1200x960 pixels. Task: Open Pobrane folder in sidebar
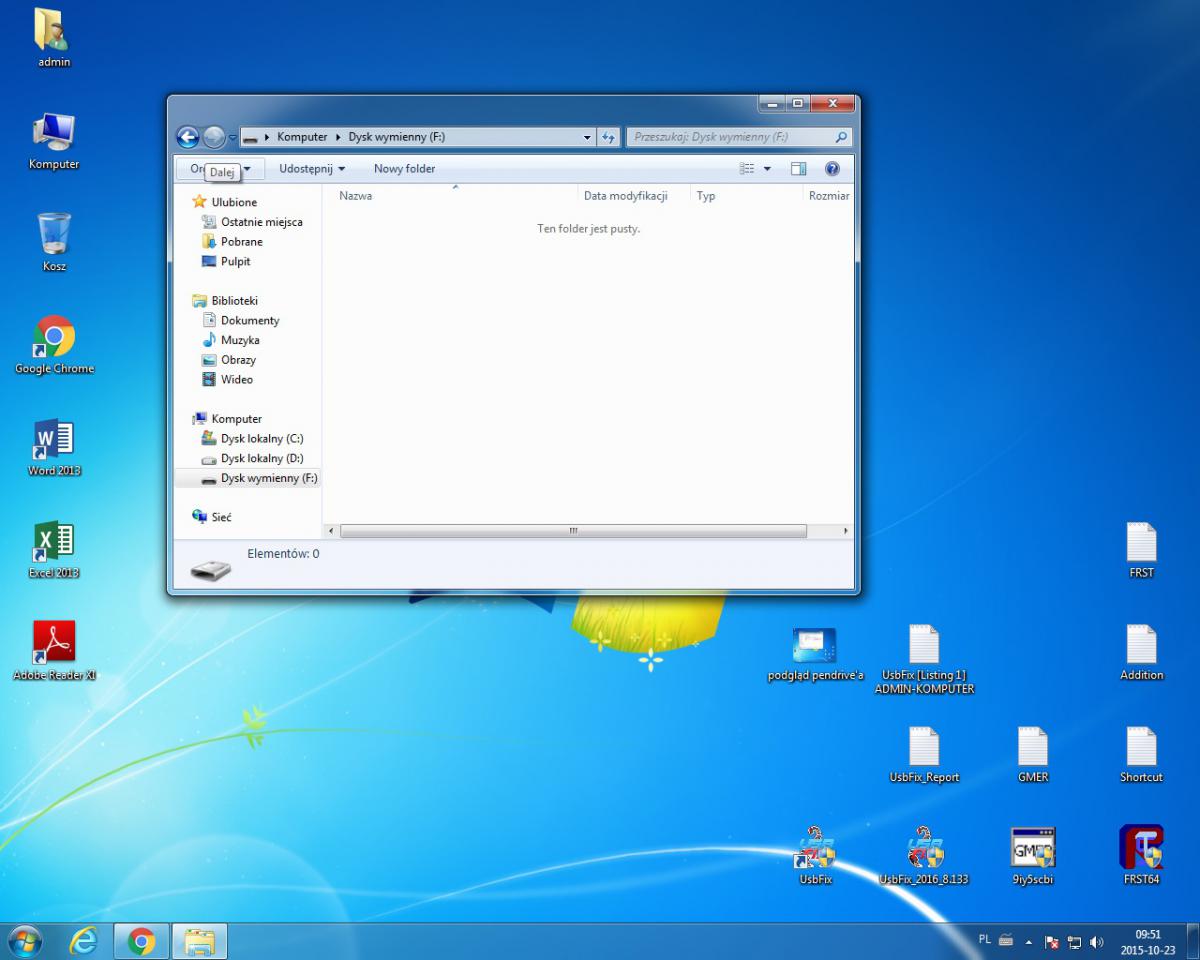click(241, 242)
